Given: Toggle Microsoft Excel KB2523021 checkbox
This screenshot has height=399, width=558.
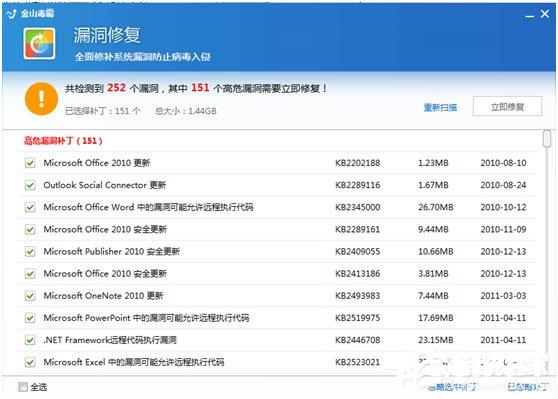Looking at the screenshot, I should click(30, 362).
